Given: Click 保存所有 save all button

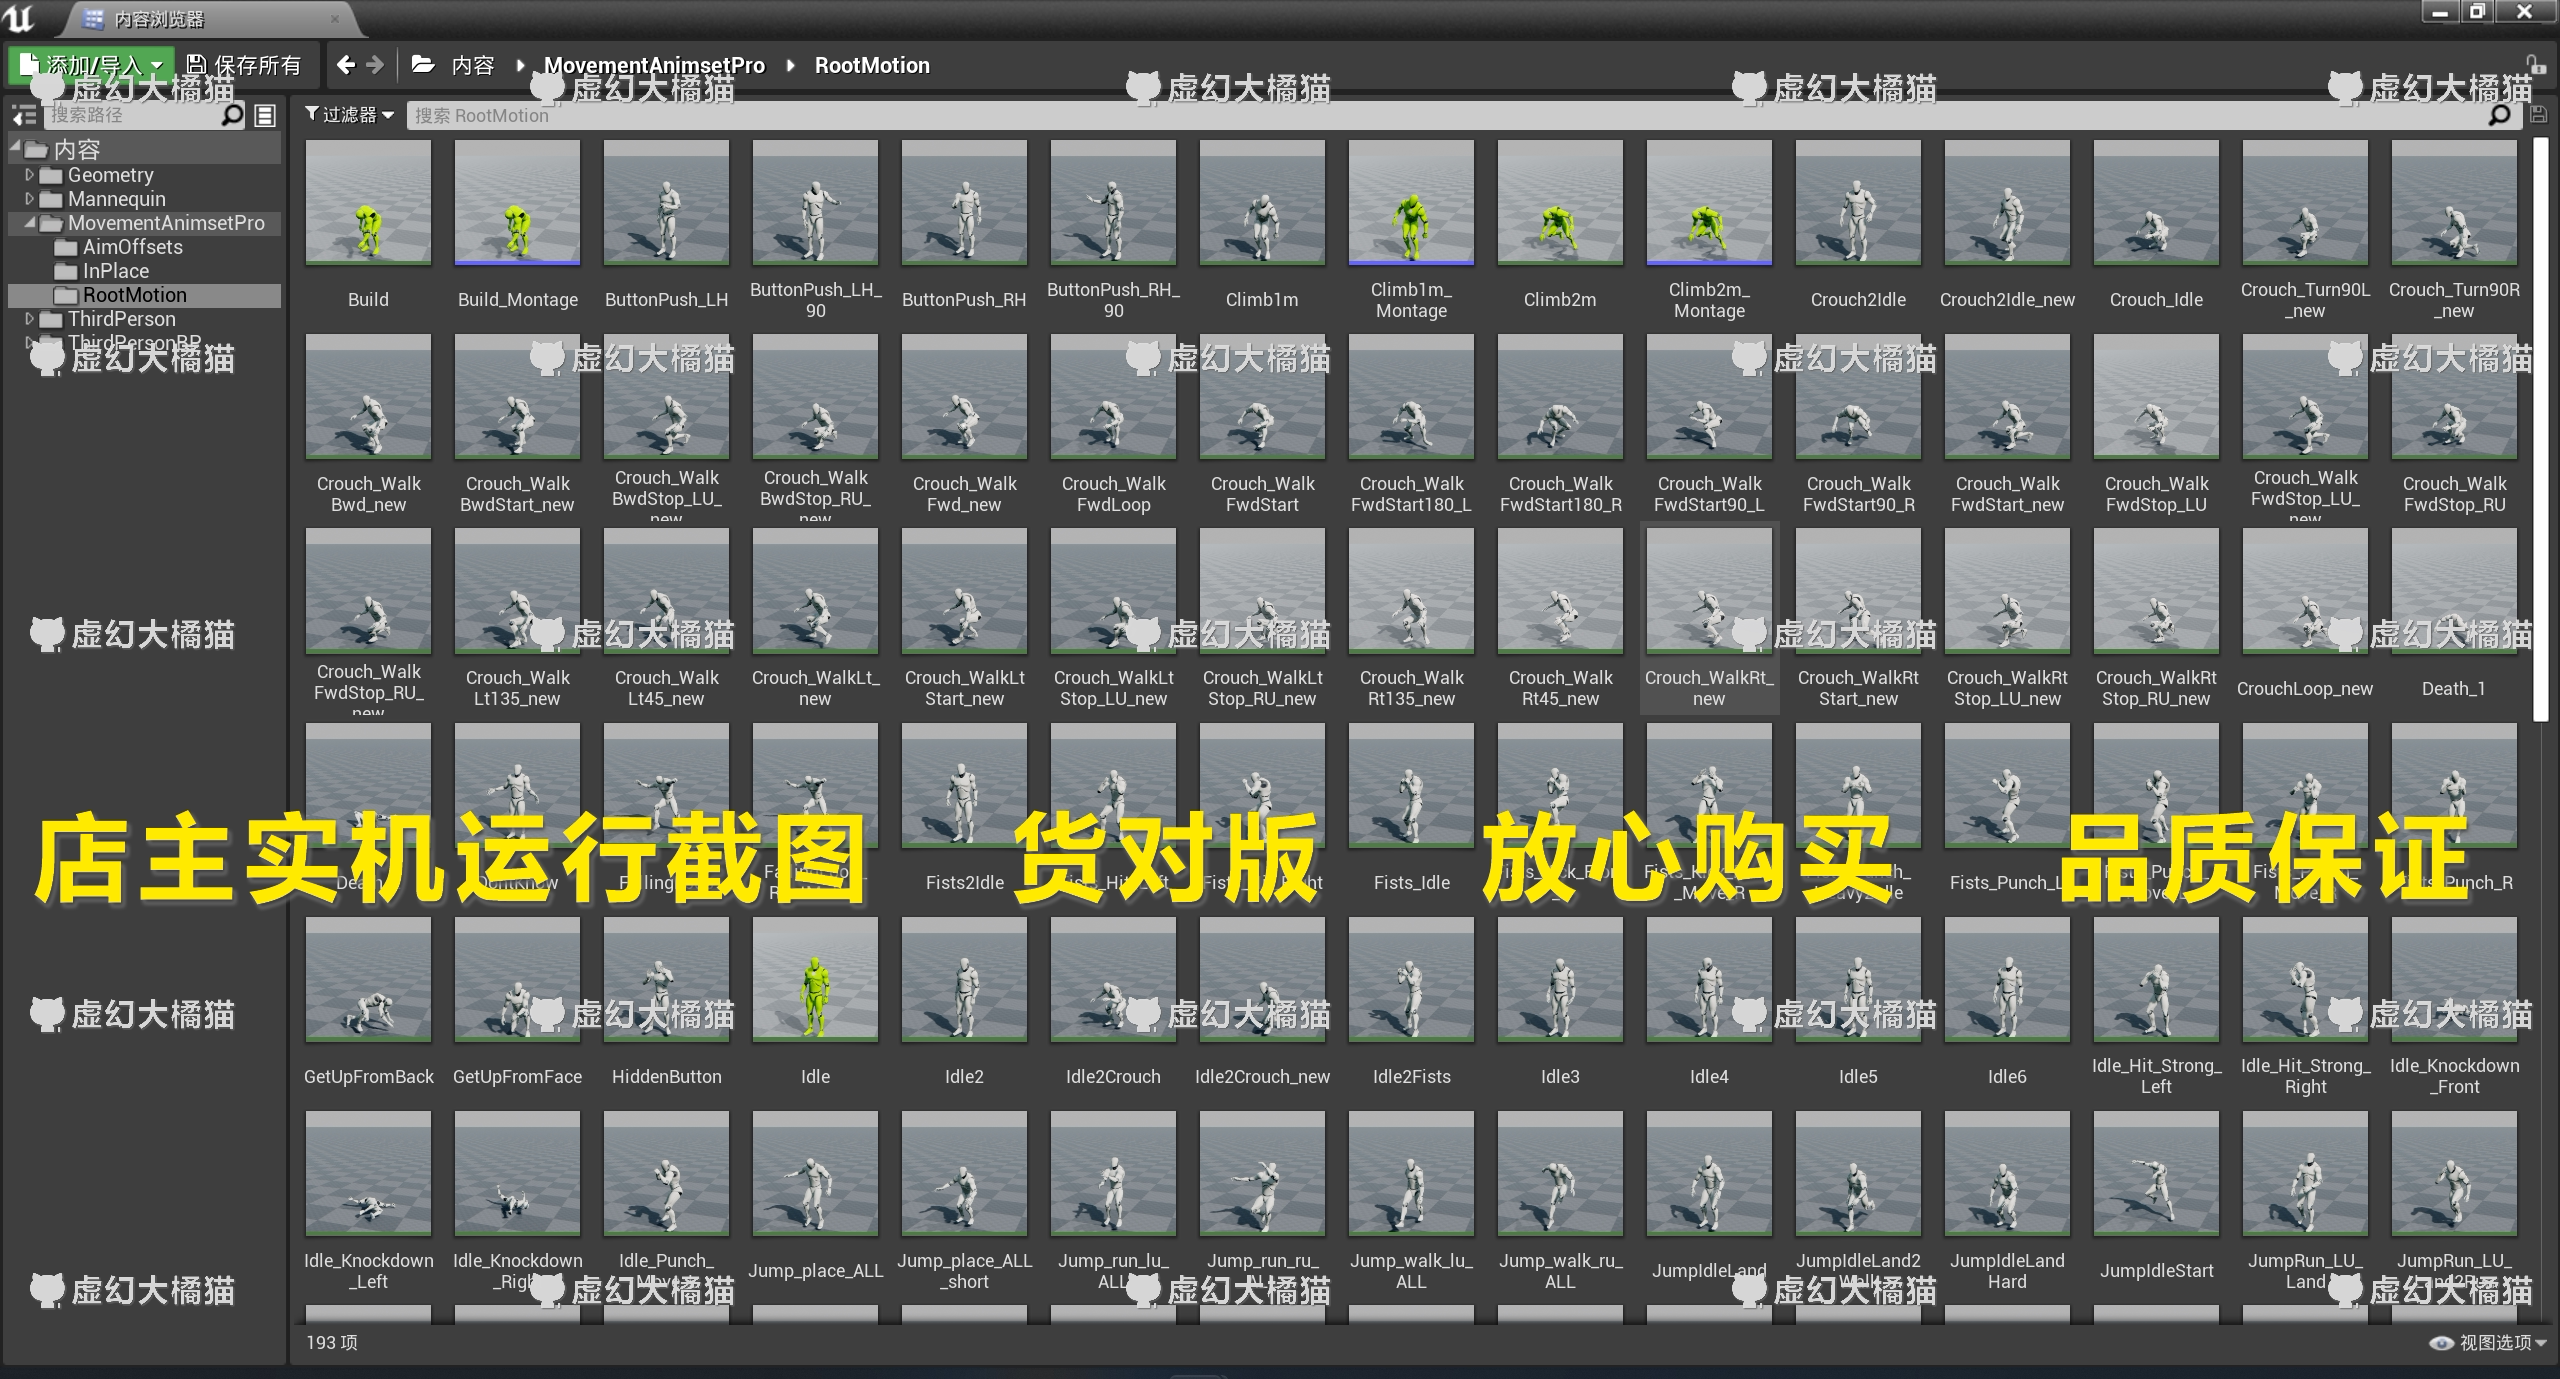Looking at the screenshot, I should tap(244, 65).
